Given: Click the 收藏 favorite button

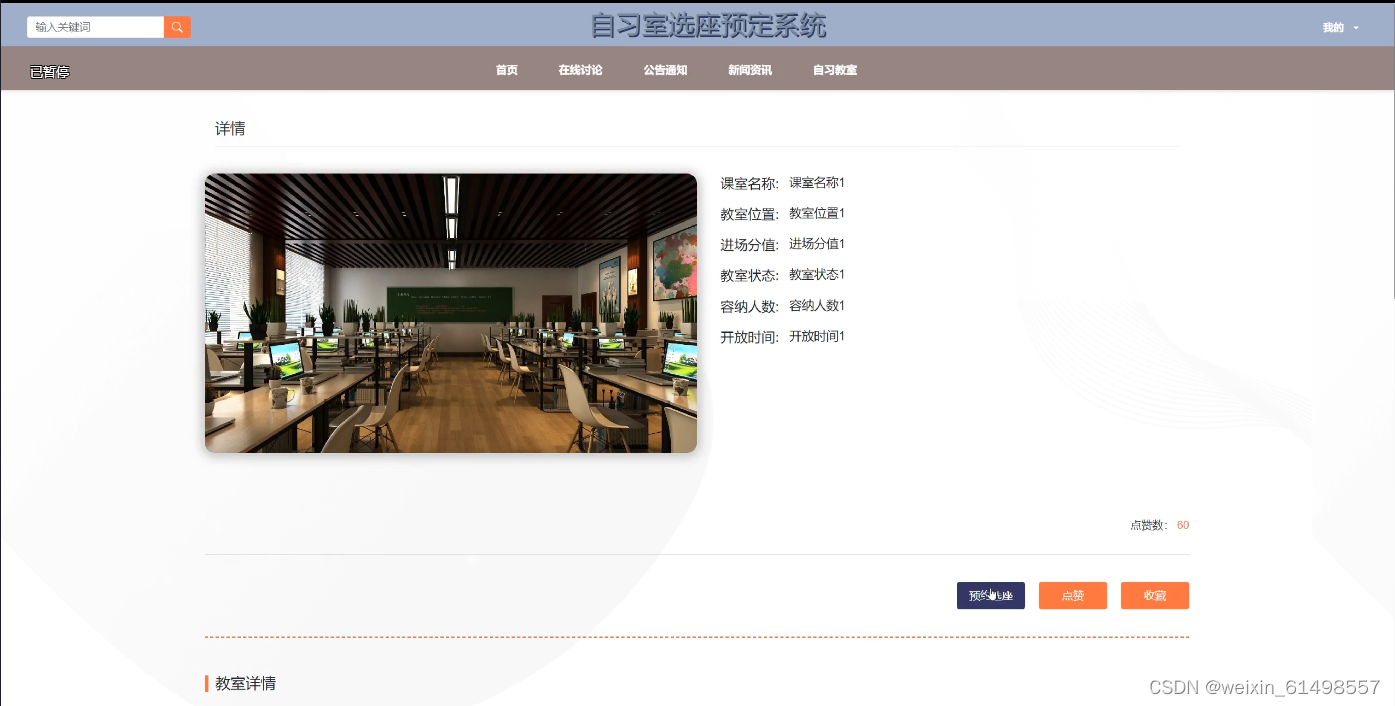Looking at the screenshot, I should coord(1155,595).
